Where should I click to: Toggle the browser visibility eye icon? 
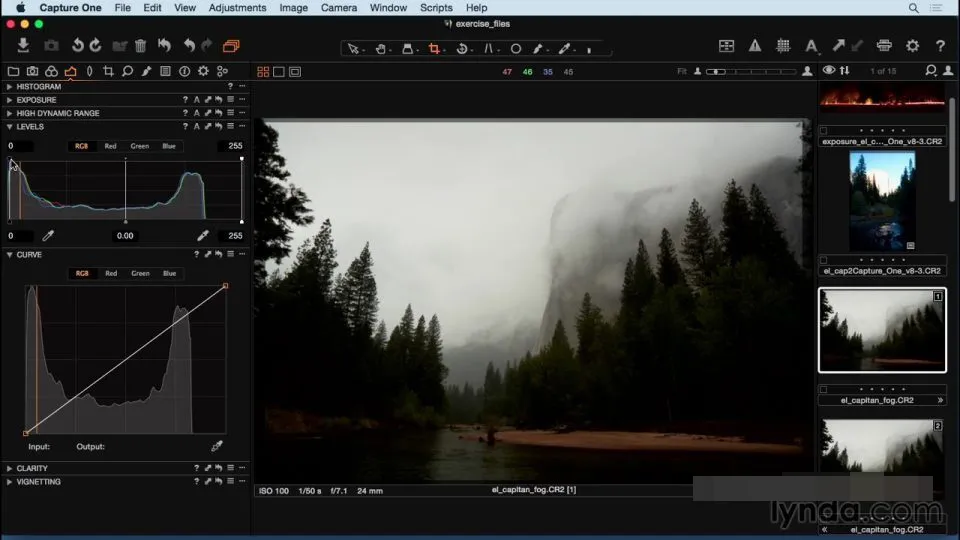(828, 70)
